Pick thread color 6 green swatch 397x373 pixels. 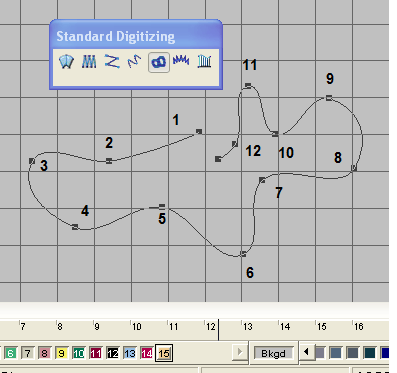[x=11, y=353]
